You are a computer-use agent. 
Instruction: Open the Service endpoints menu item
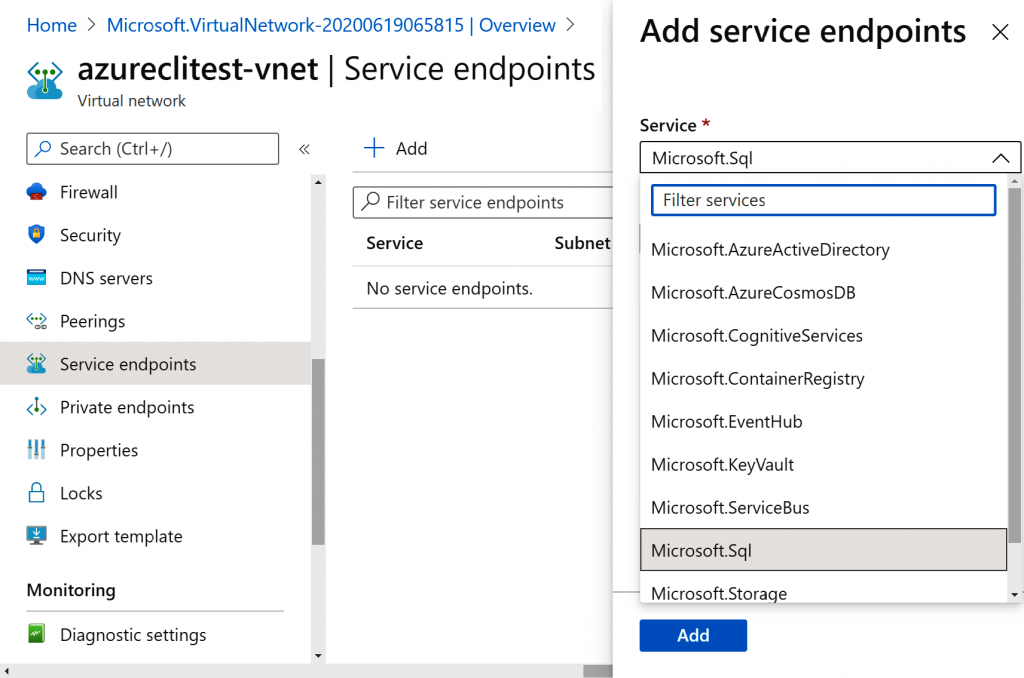[x=128, y=364]
